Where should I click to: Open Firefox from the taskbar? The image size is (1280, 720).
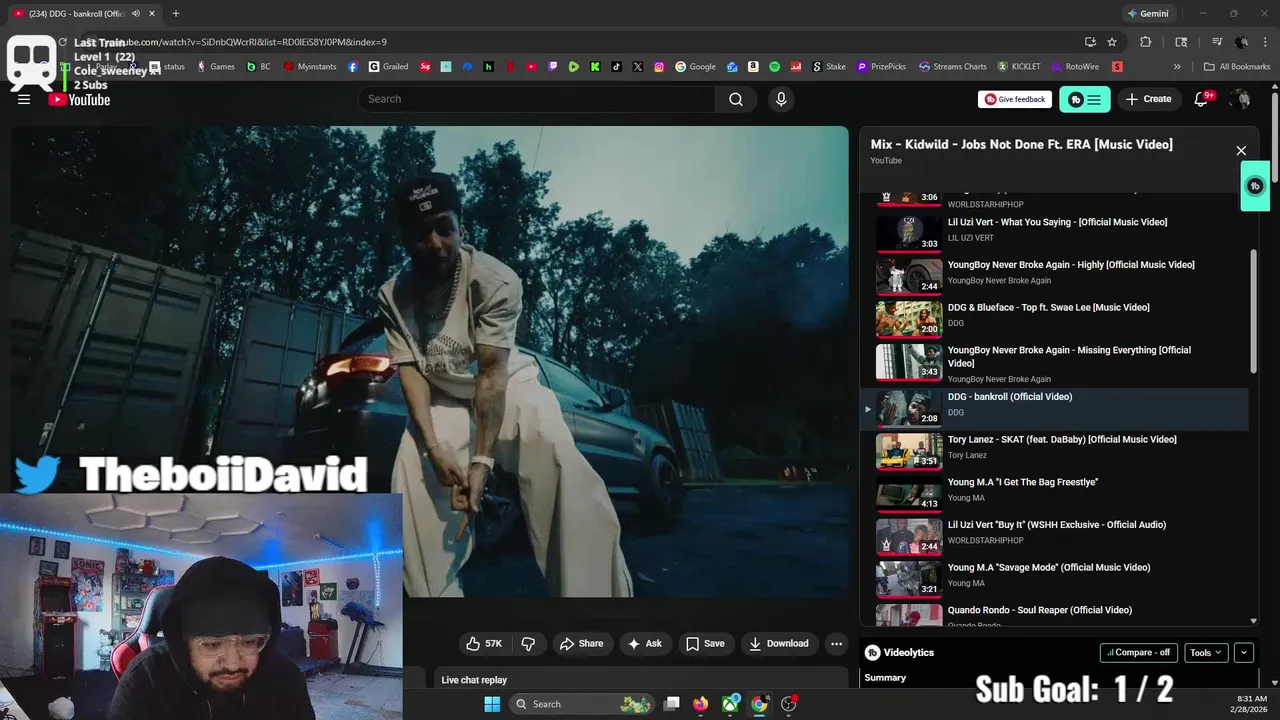(701, 704)
